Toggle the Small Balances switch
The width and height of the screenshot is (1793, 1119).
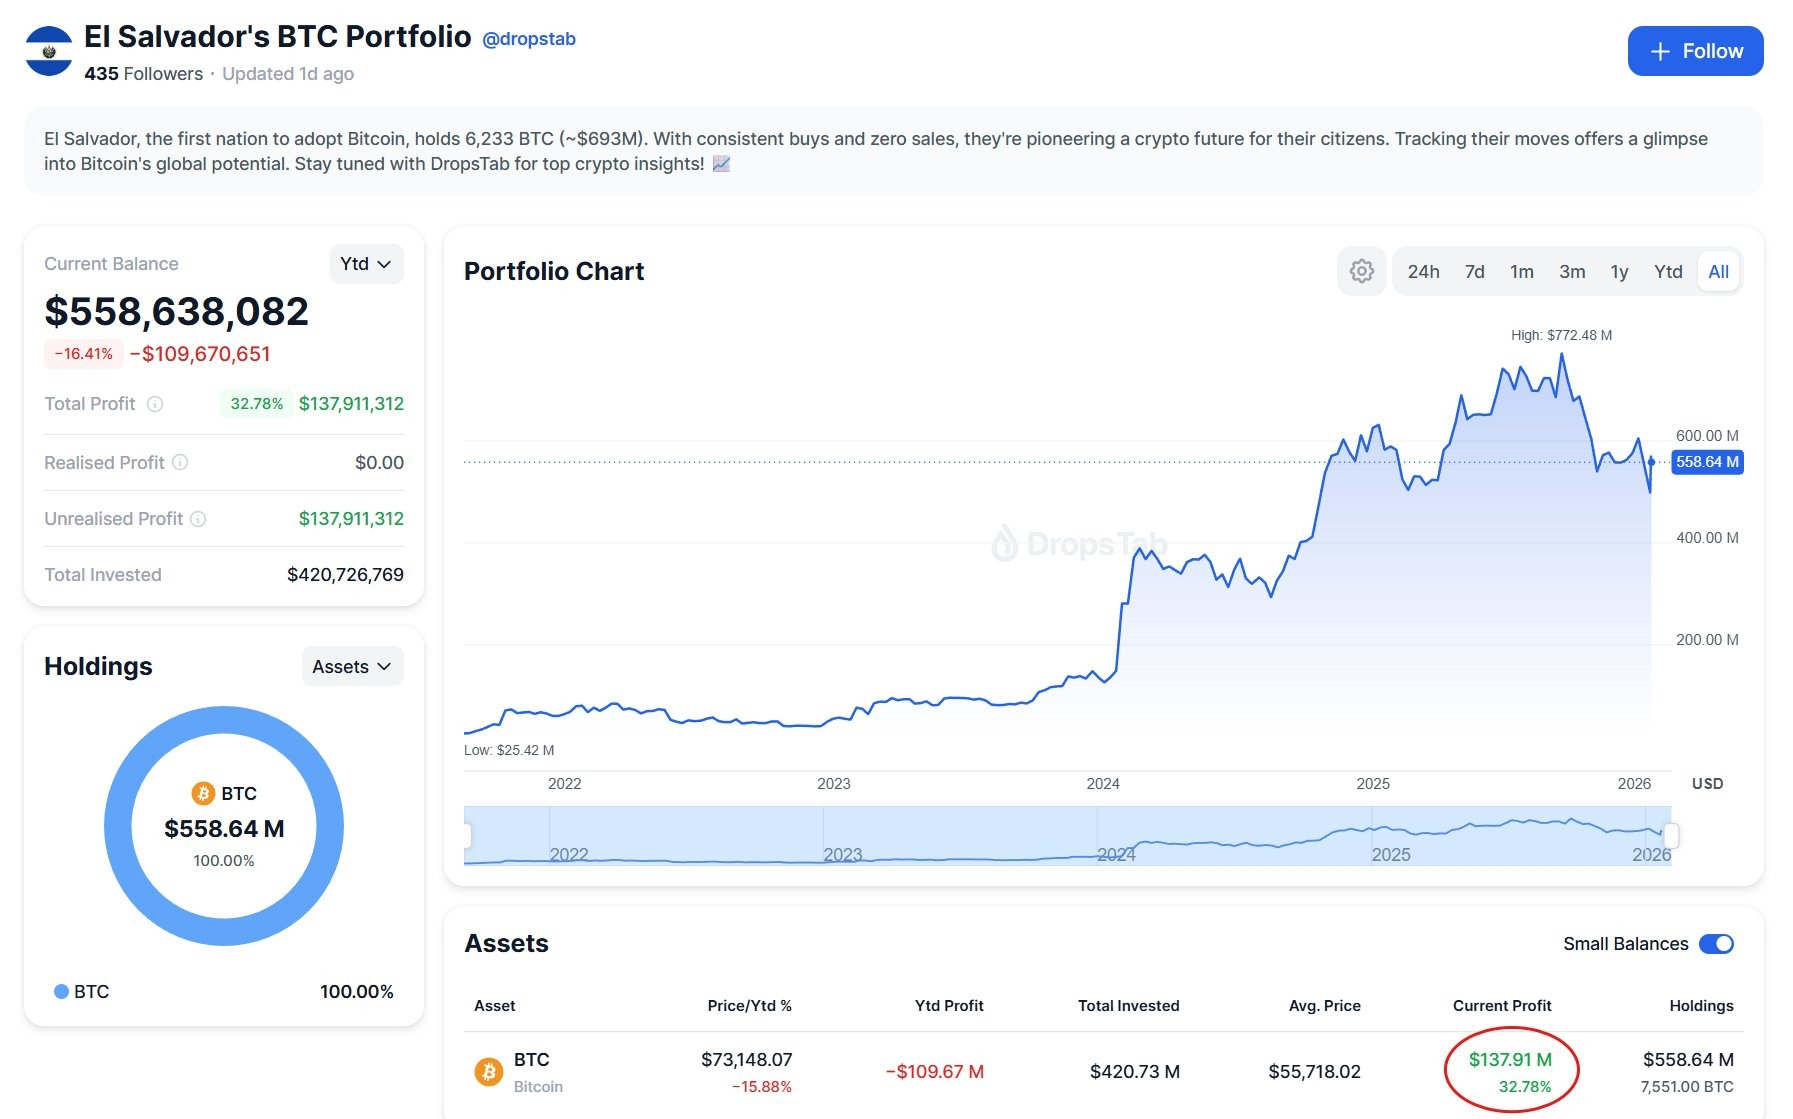click(1716, 944)
